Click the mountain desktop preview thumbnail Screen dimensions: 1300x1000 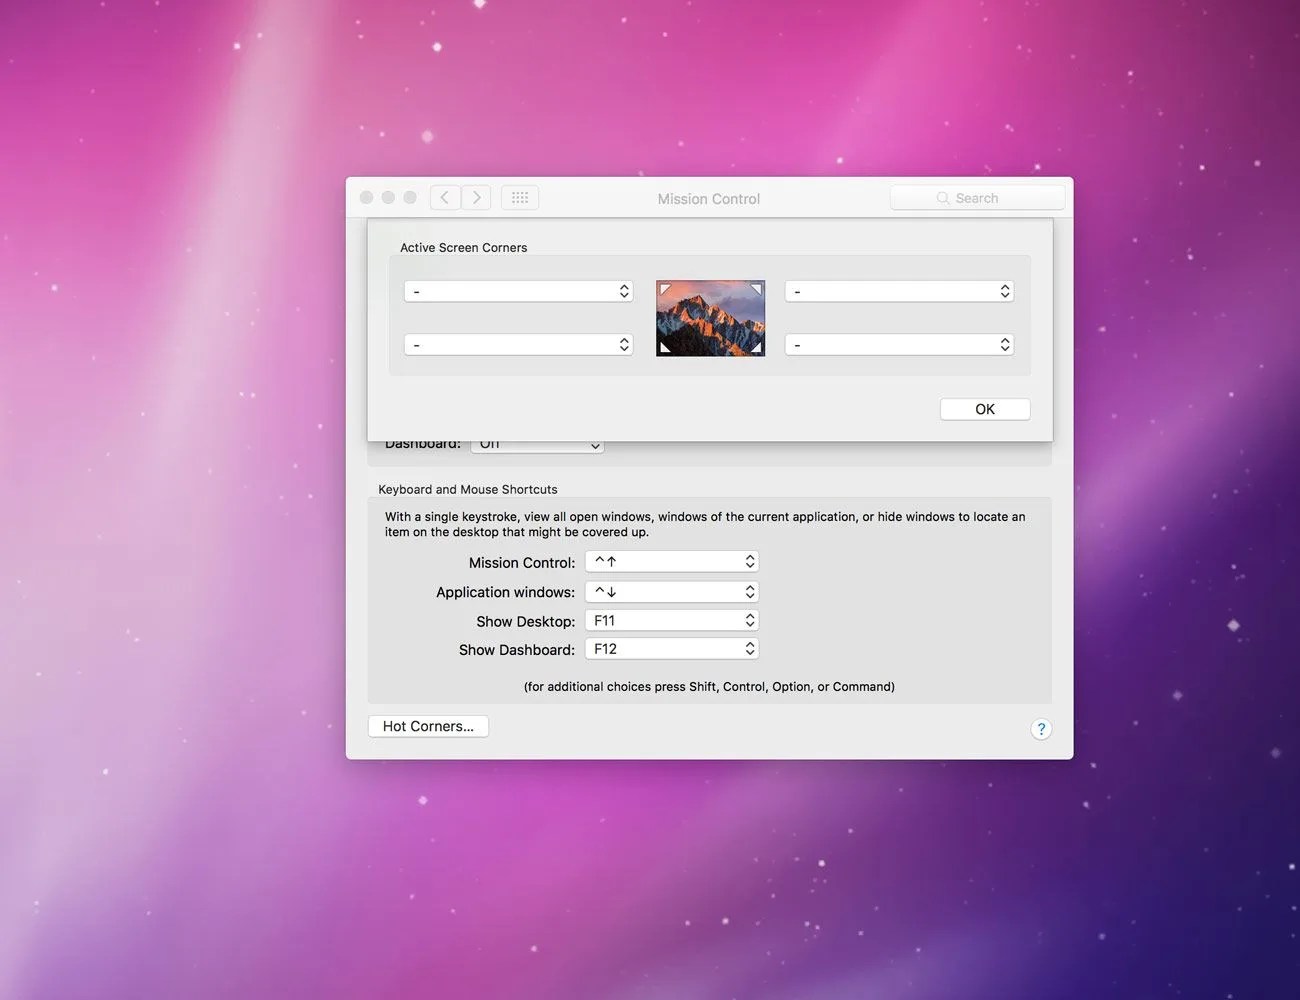[x=710, y=318]
